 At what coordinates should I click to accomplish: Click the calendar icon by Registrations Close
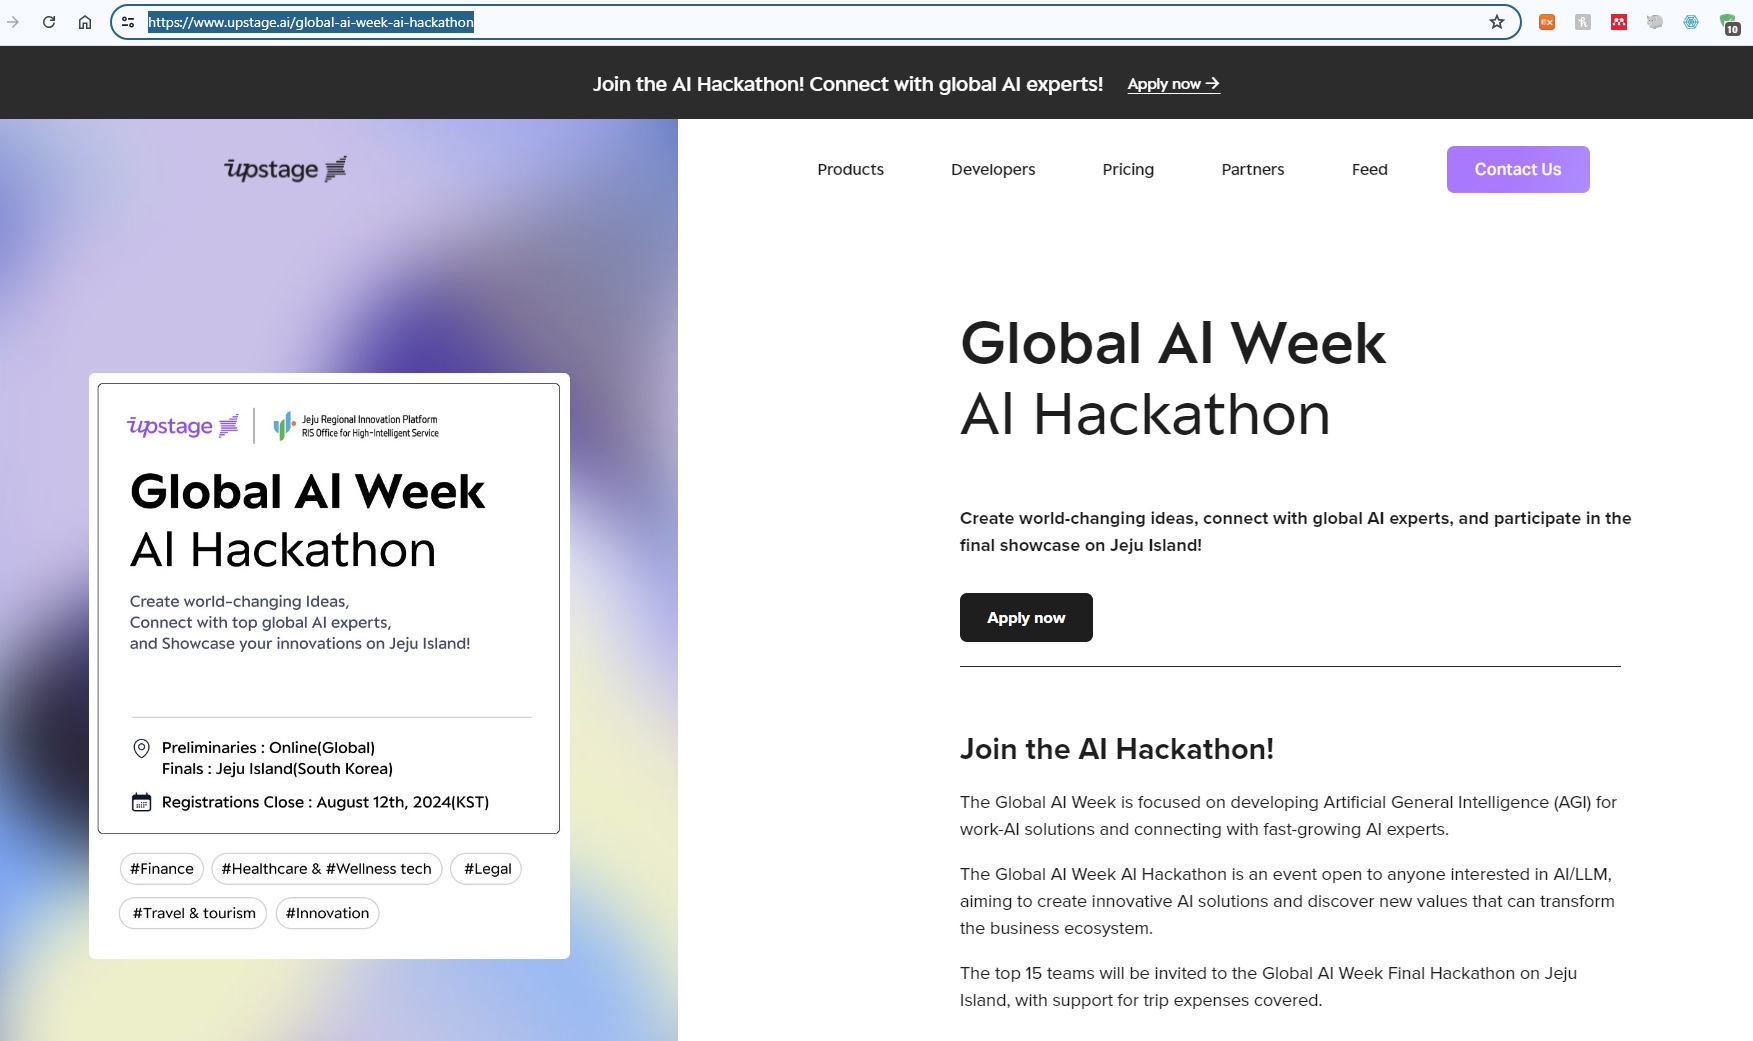(x=142, y=802)
